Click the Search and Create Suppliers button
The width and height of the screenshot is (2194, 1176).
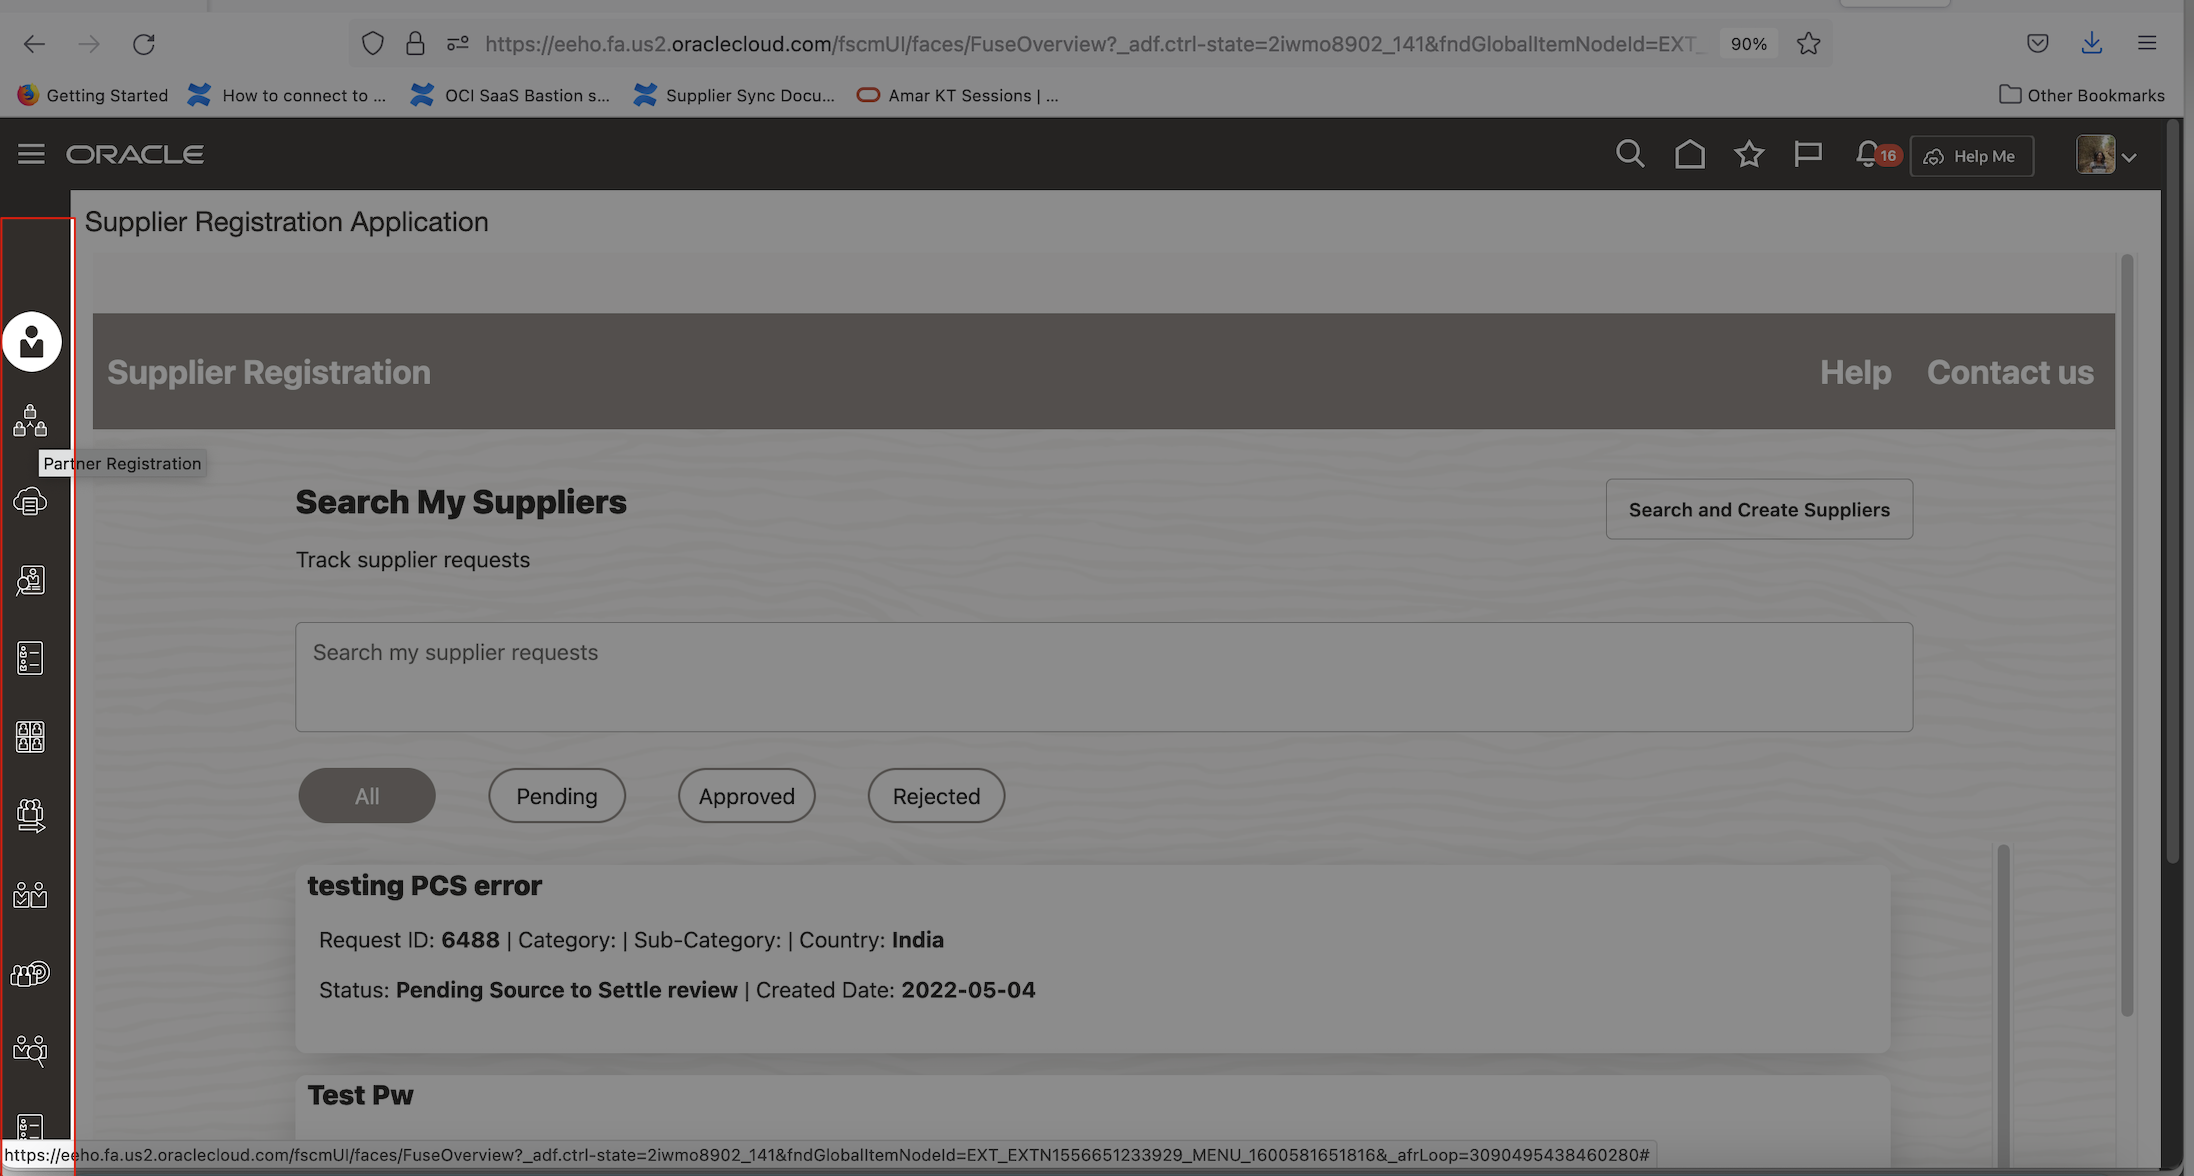pos(1759,509)
